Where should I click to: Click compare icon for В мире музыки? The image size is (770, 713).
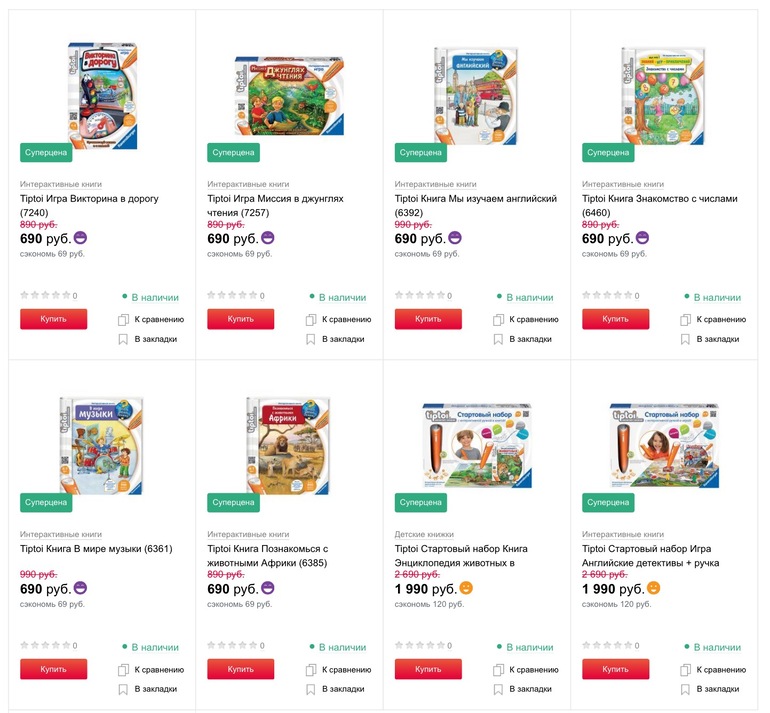(124, 670)
